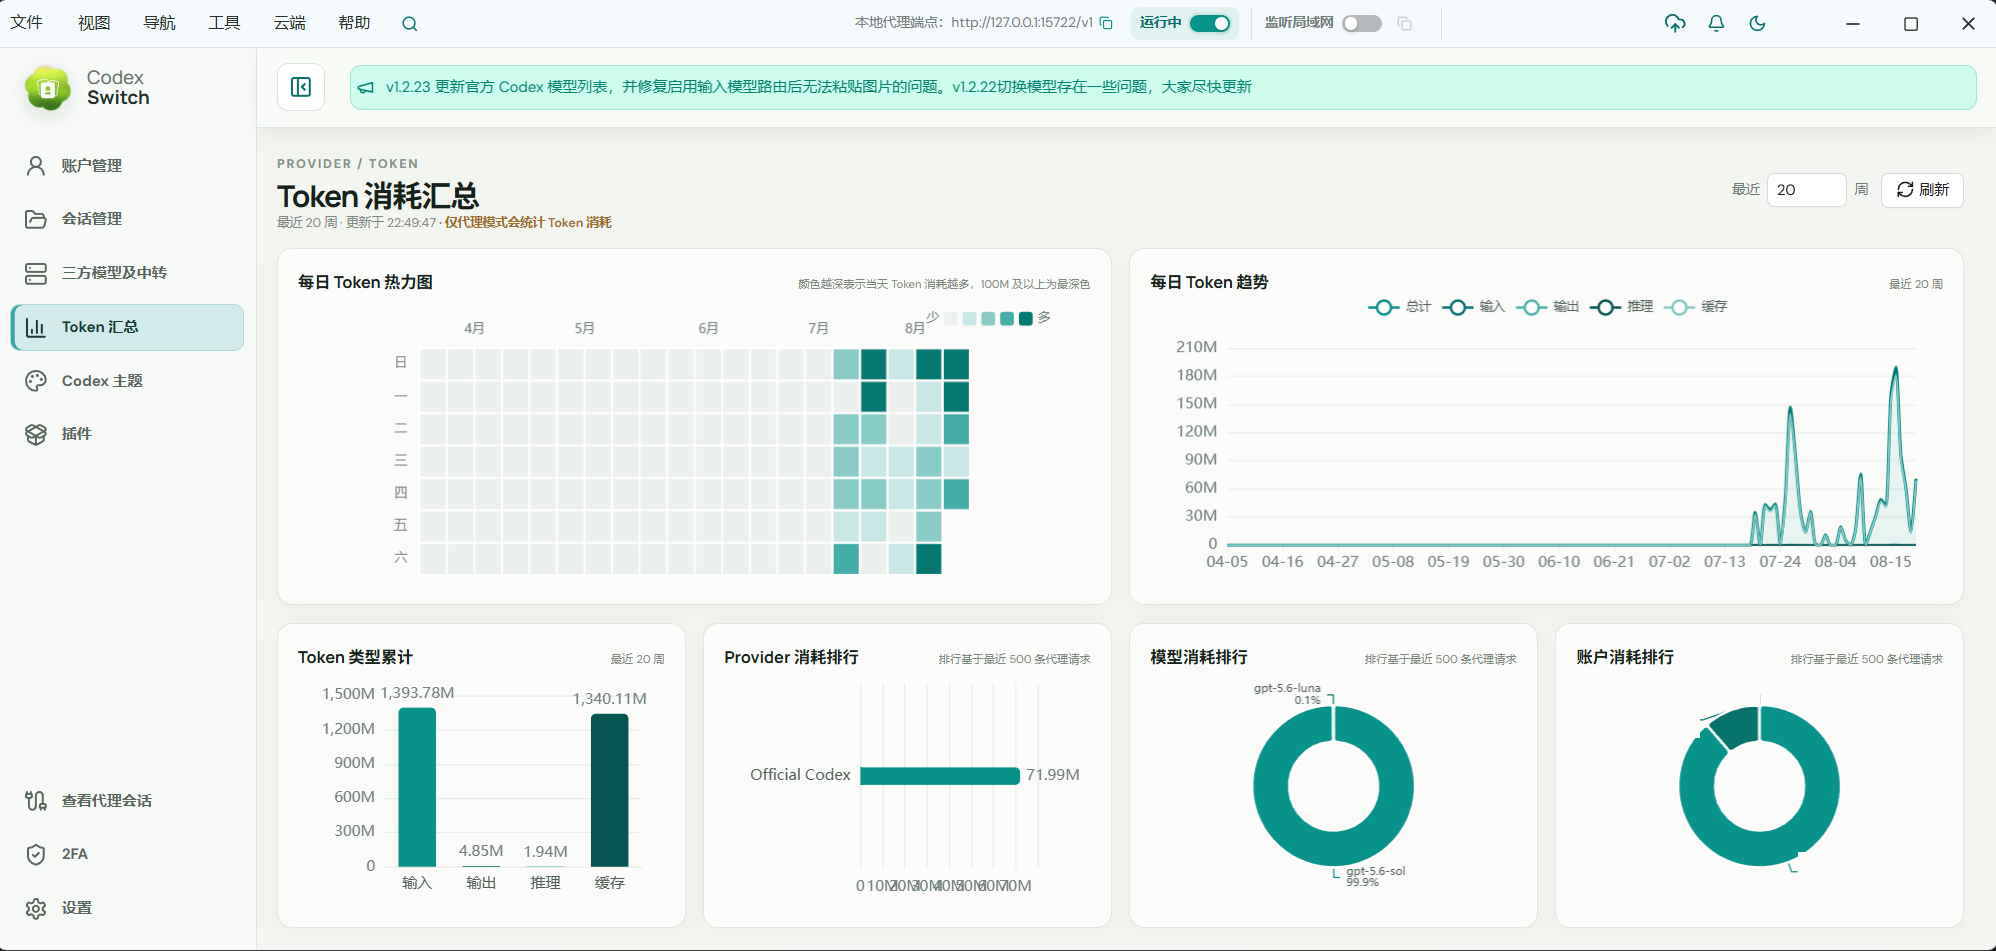Click the 输入 bar in Token 类型累计 chart
Screen dimensions: 1996x951
[417, 787]
